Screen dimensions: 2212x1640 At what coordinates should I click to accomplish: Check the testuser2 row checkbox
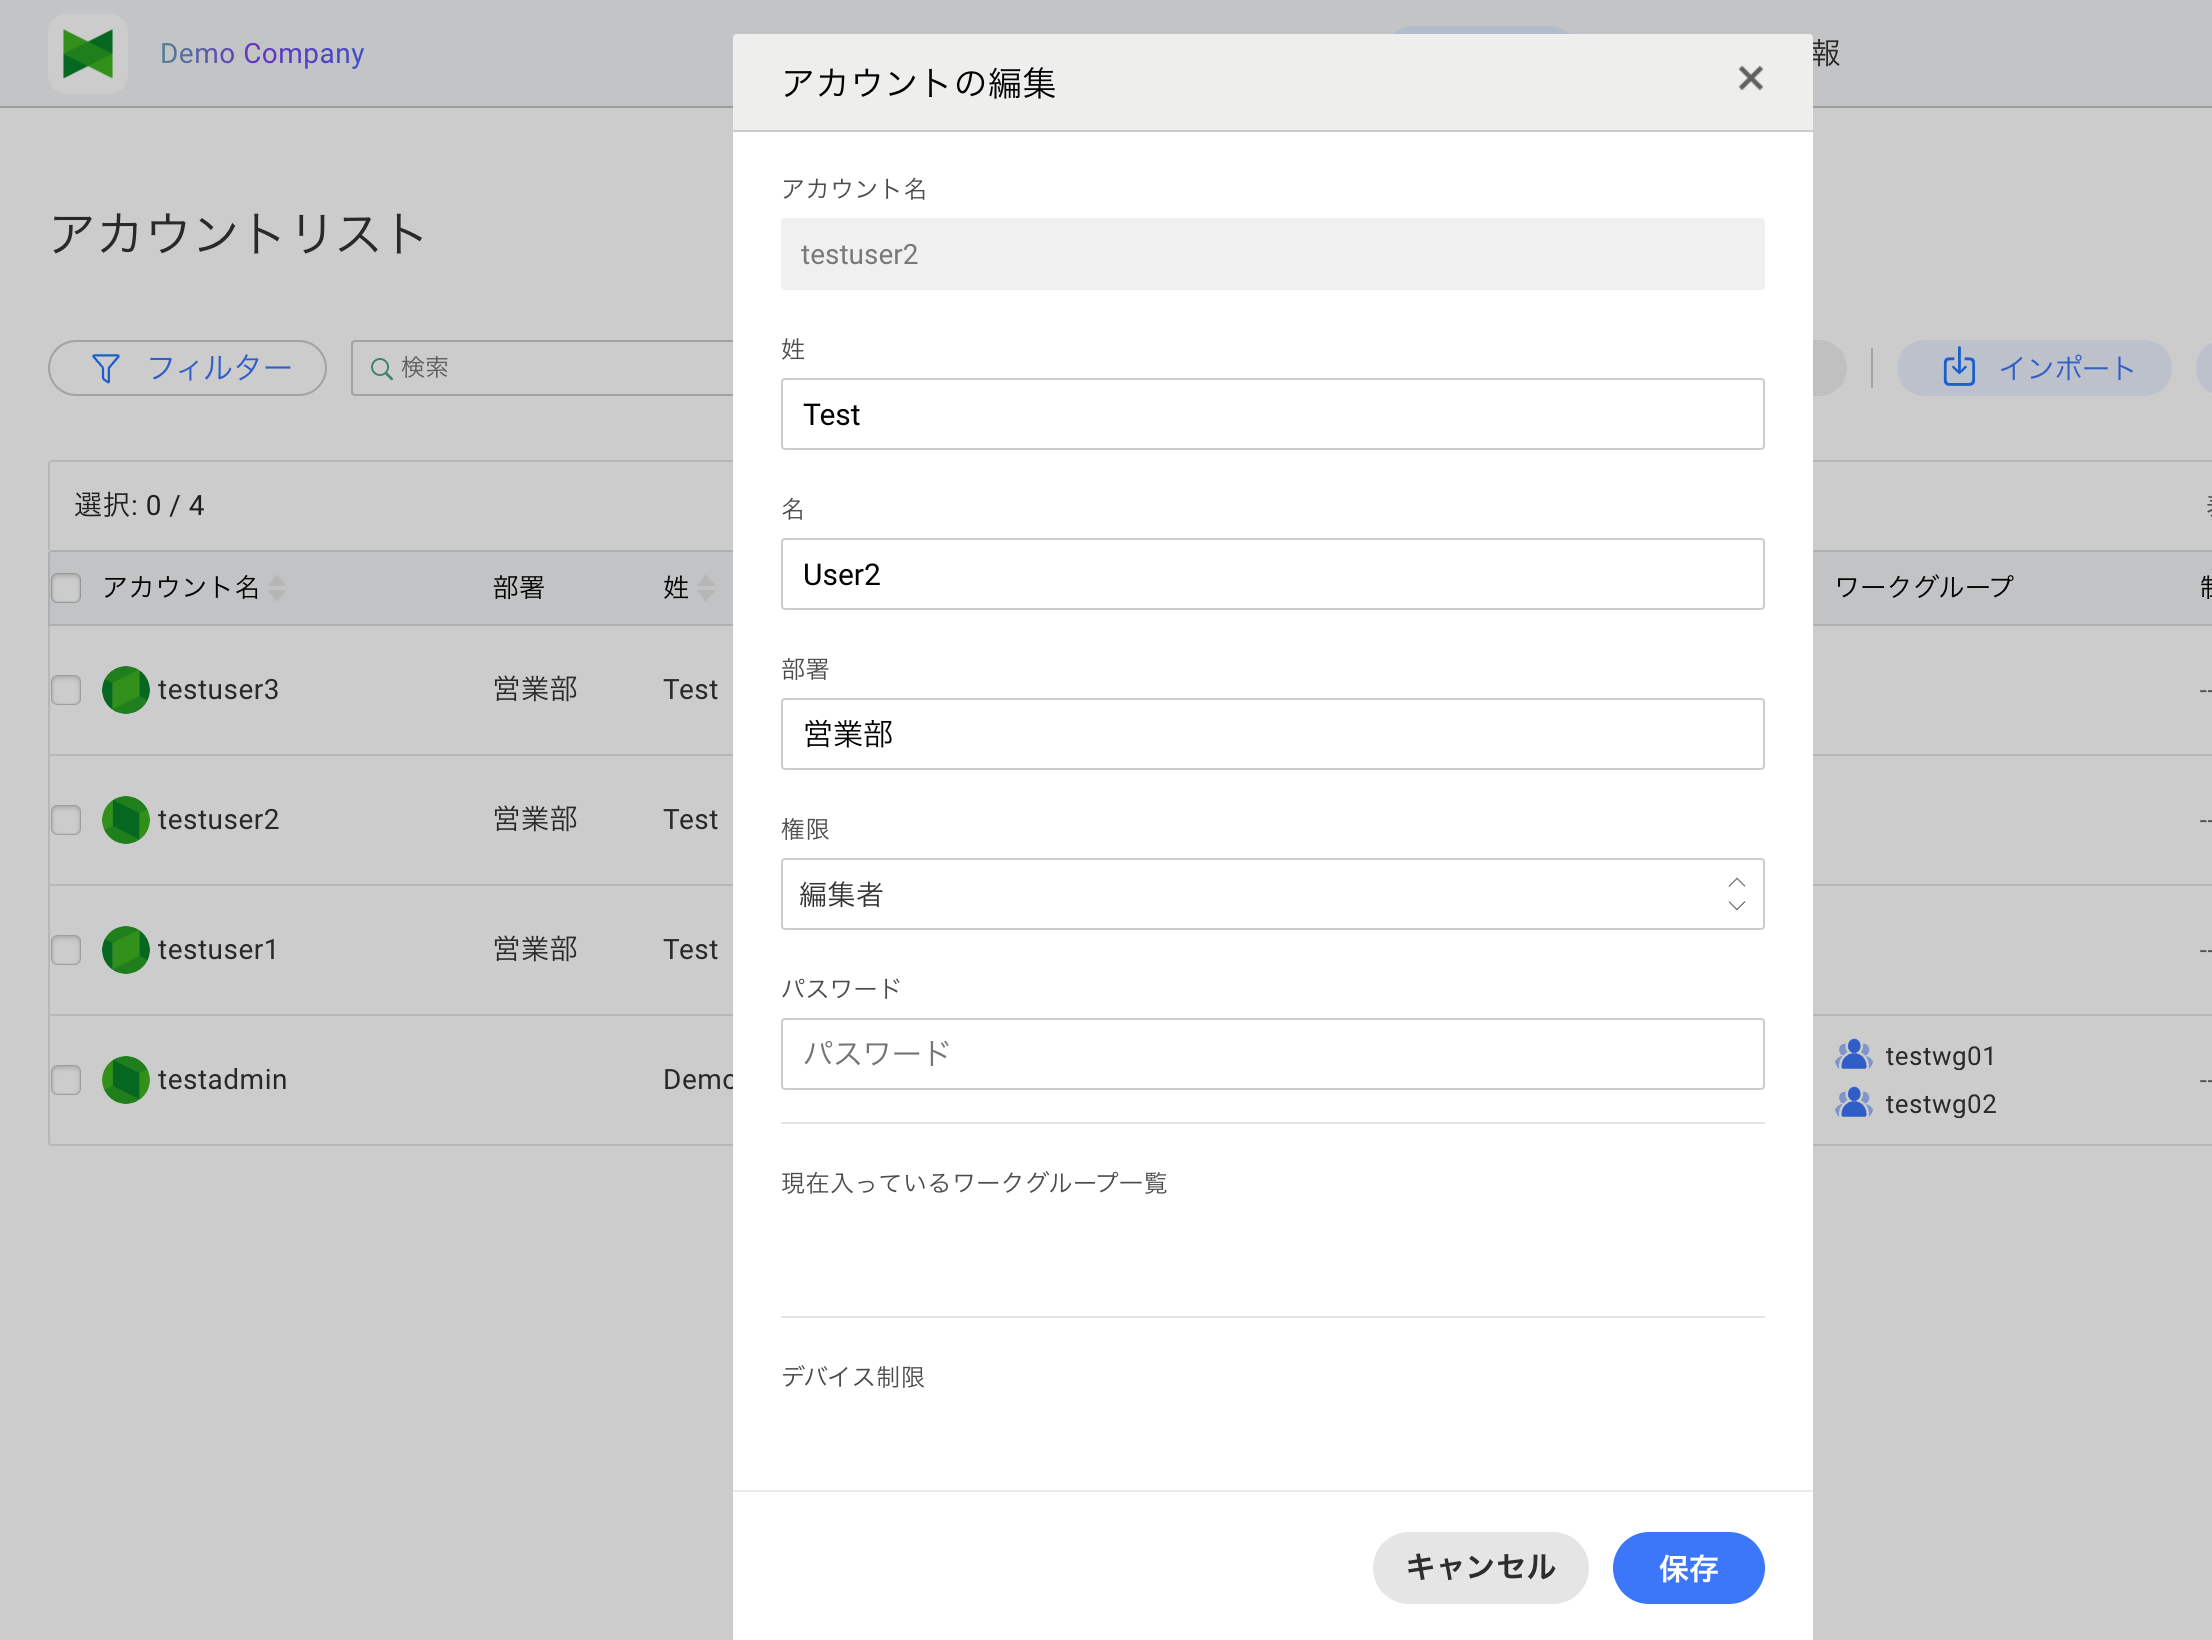click(66, 820)
